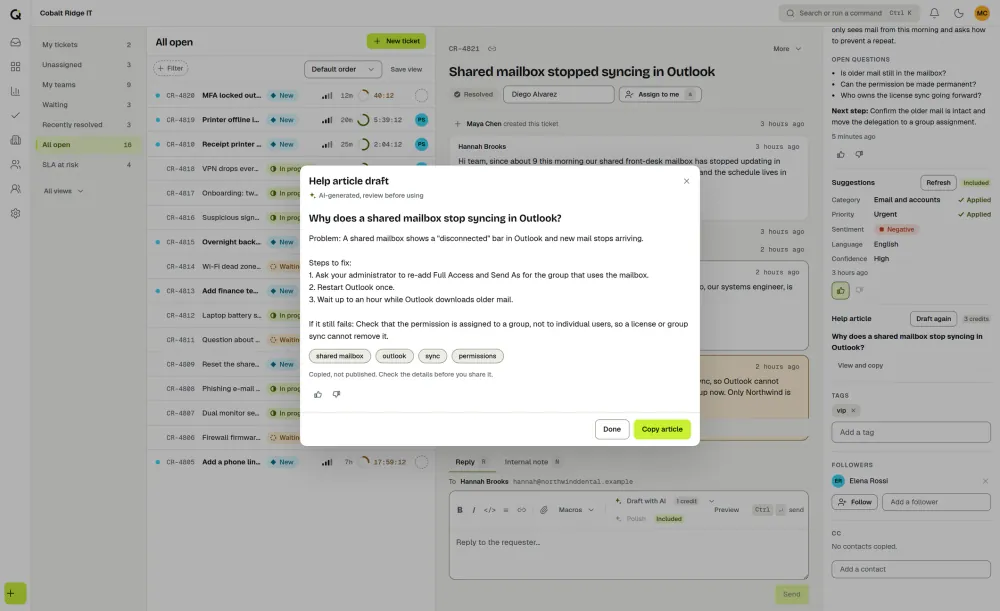Open the Default order dropdown
Screen dimensions: 1000x611
tap(342, 69)
